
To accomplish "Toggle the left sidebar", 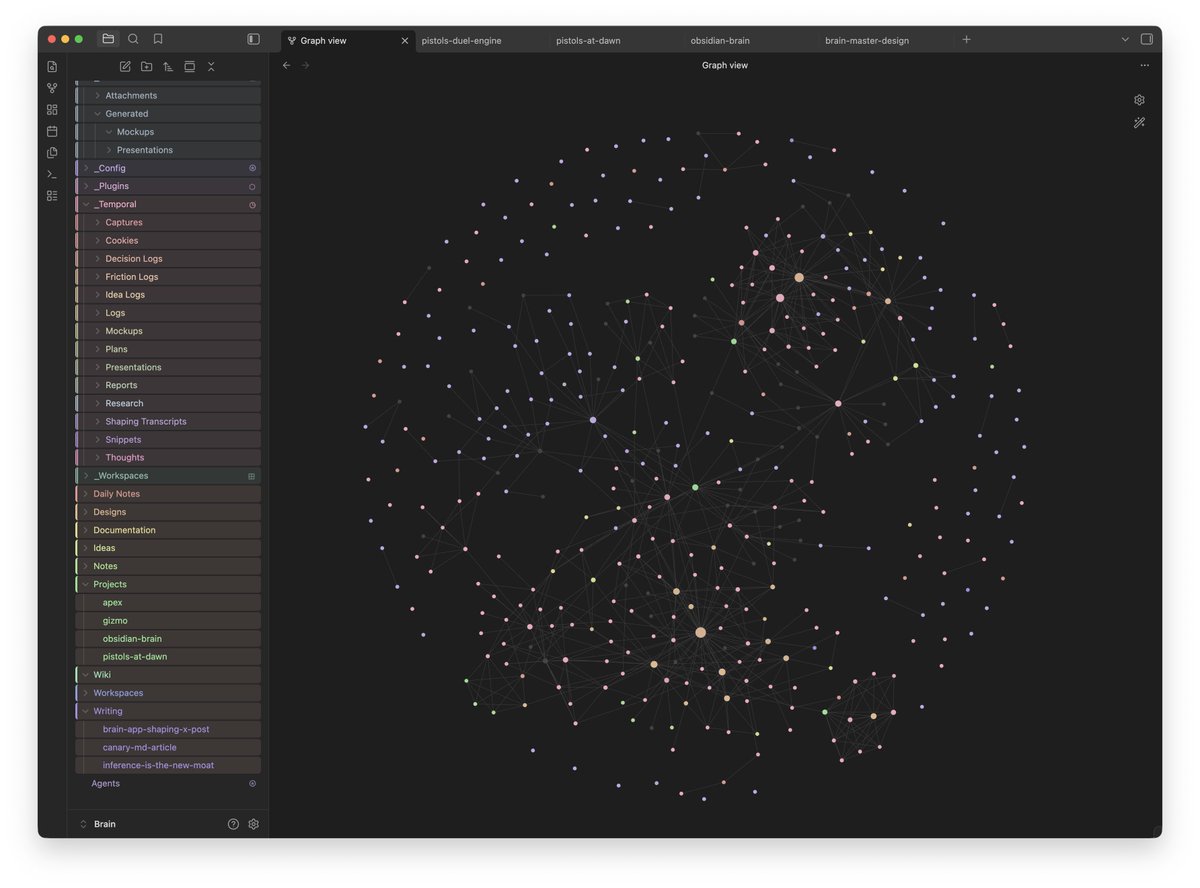I will (x=253, y=39).
